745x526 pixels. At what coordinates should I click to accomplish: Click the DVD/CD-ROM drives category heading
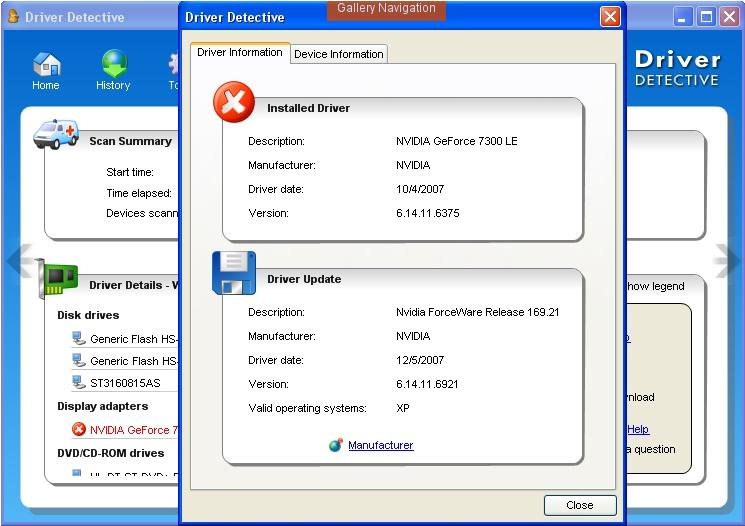[111, 453]
